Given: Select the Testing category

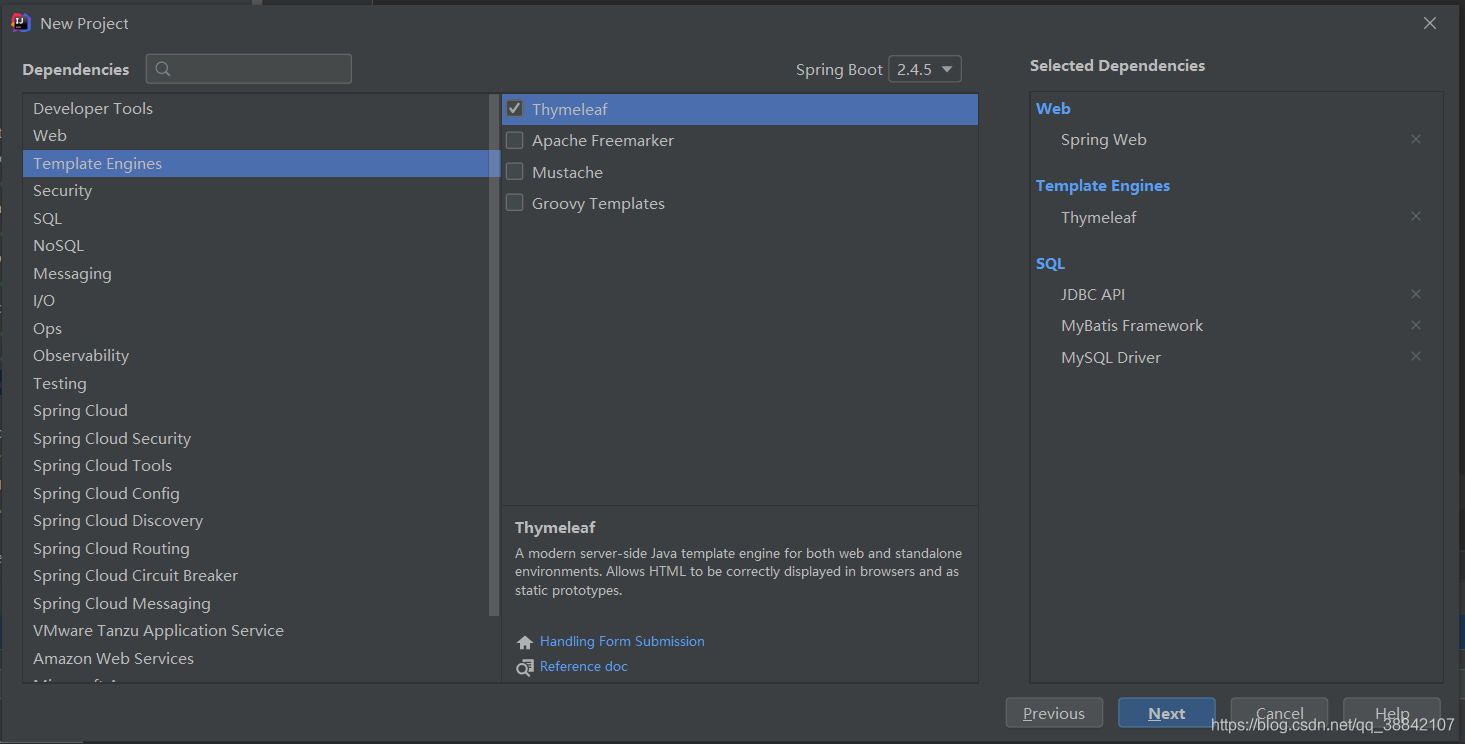Looking at the screenshot, I should (x=255, y=383).
